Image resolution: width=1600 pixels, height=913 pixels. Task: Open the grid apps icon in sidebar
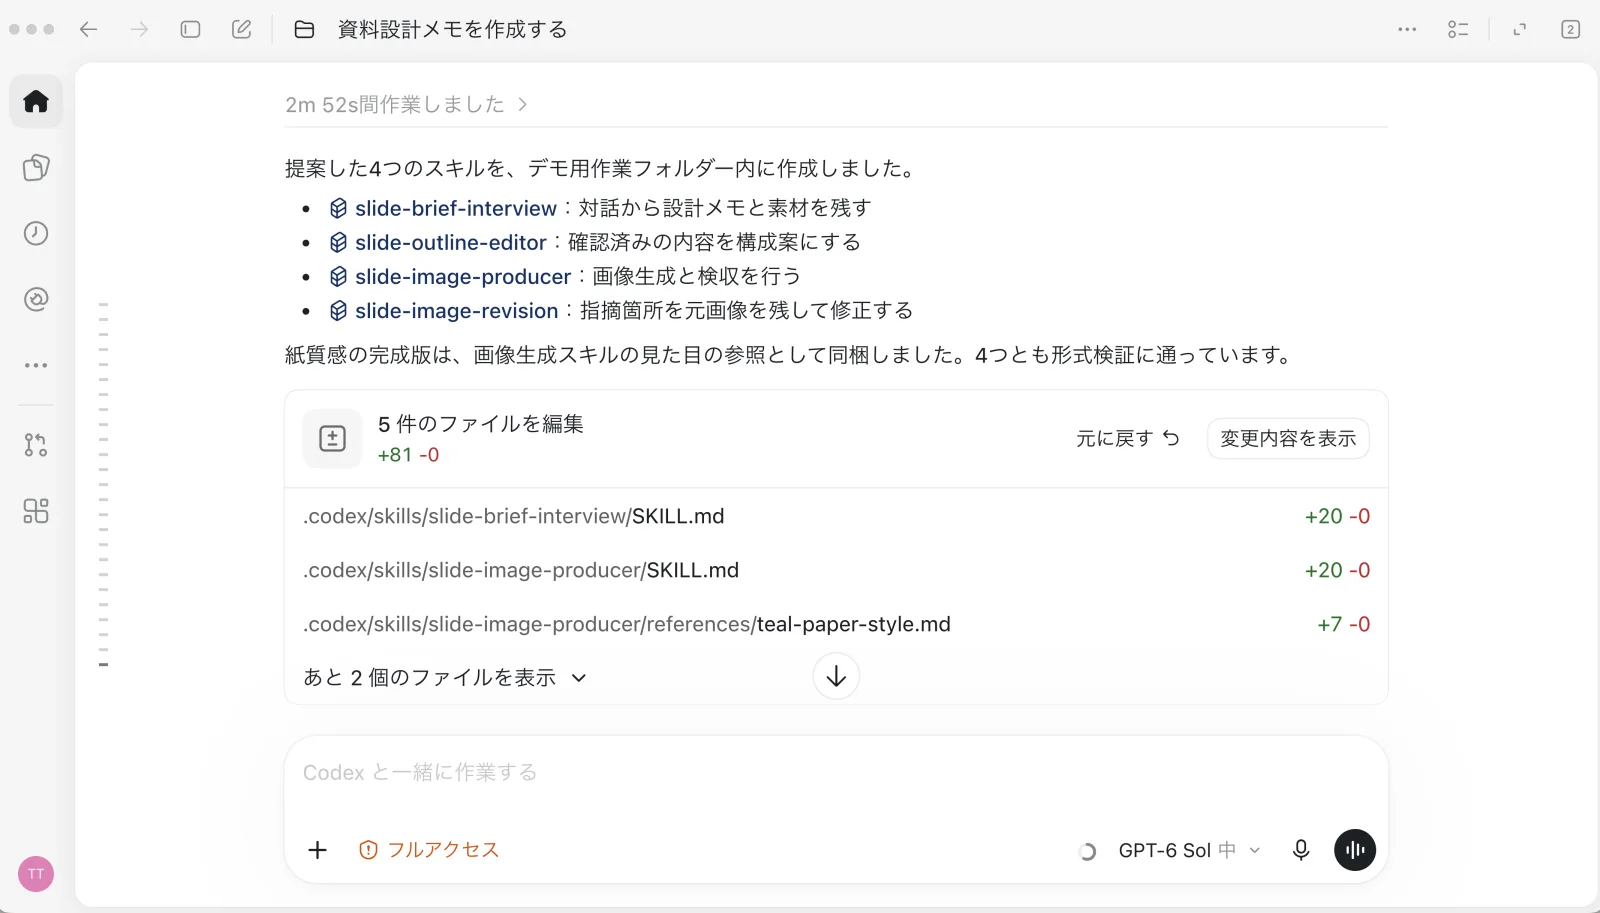(36, 511)
